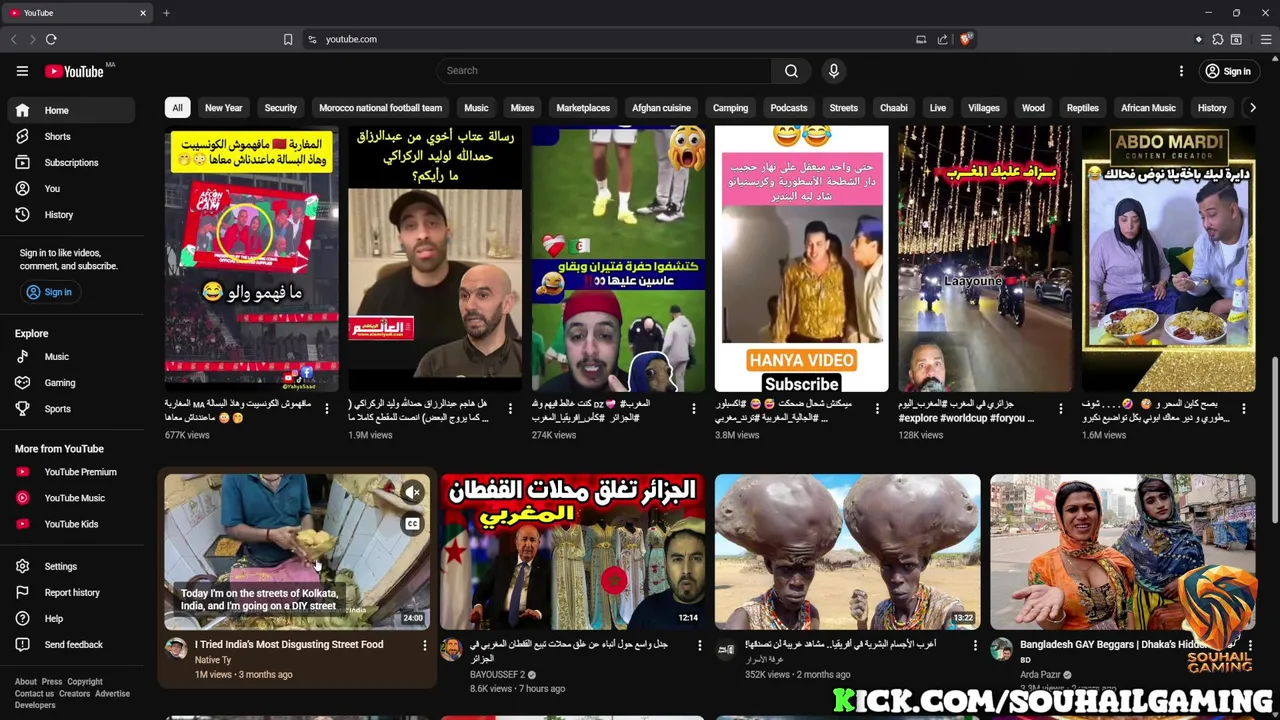Open the browser main menu
Viewport: 1280px width, 720px height.
pyautogui.click(x=1266, y=39)
